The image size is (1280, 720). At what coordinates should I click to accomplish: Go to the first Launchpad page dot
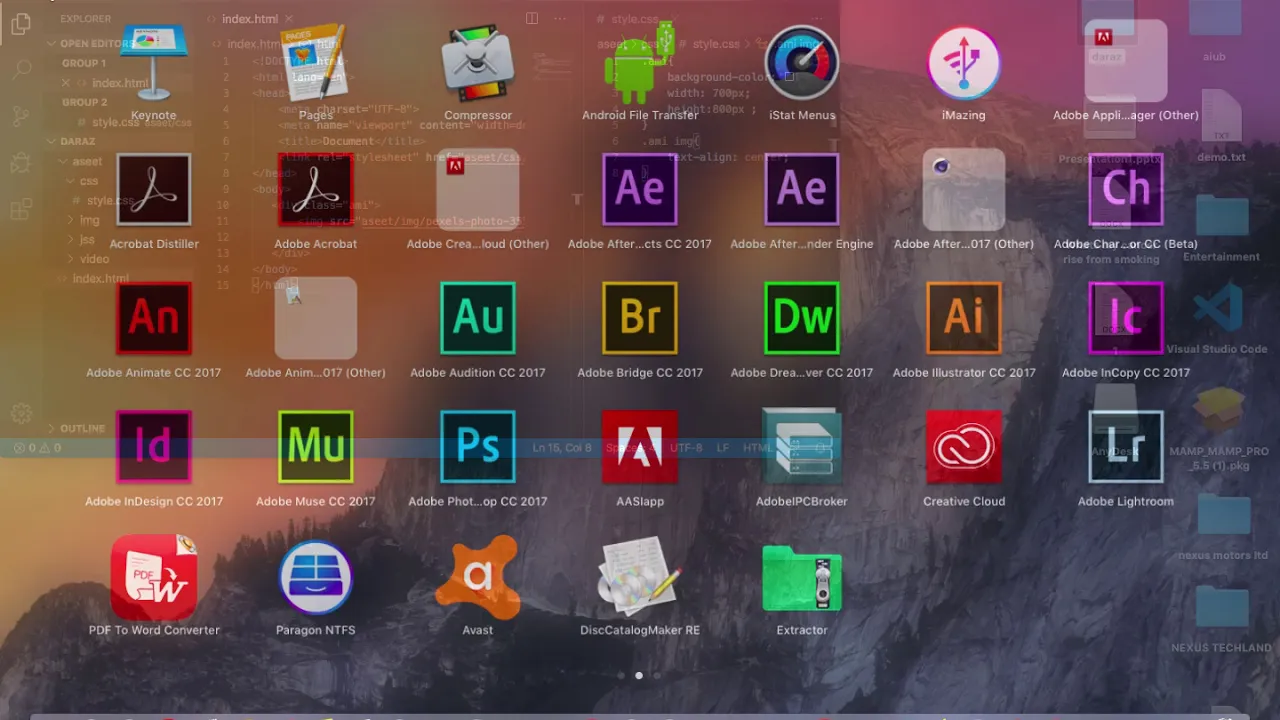[x=621, y=676]
